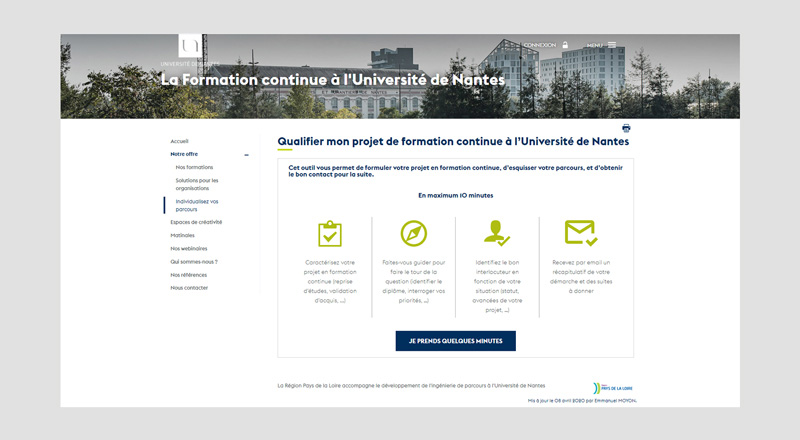Collapse the Notre offre section
The height and width of the screenshot is (440, 800).
246,155
